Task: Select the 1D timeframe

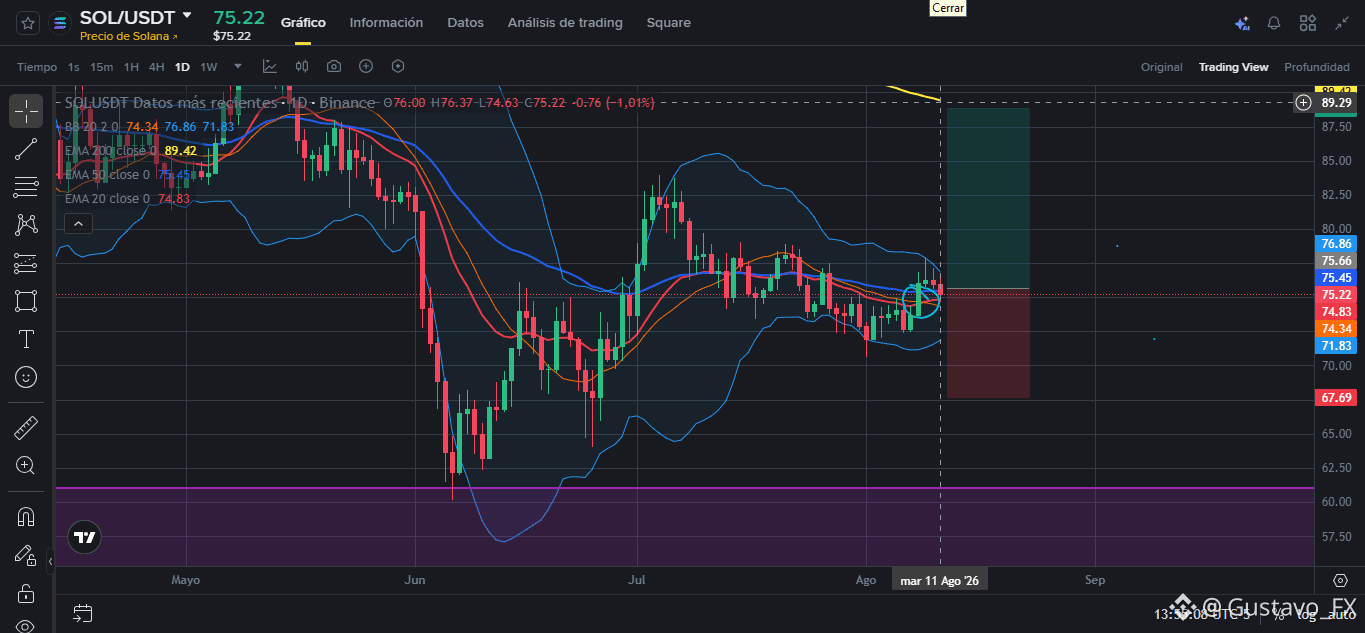Action: pos(182,67)
